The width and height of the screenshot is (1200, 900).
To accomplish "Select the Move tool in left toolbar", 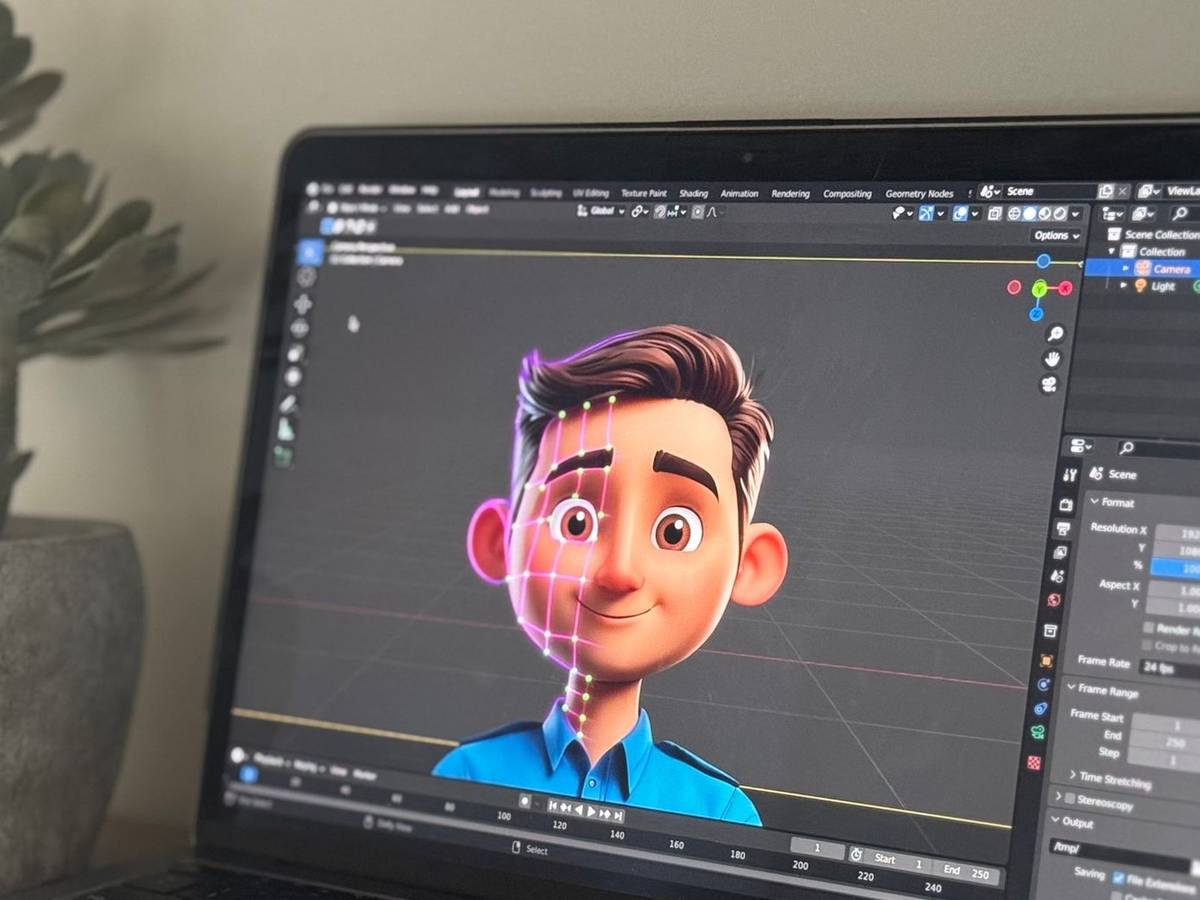I will pyautogui.click(x=303, y=304).
